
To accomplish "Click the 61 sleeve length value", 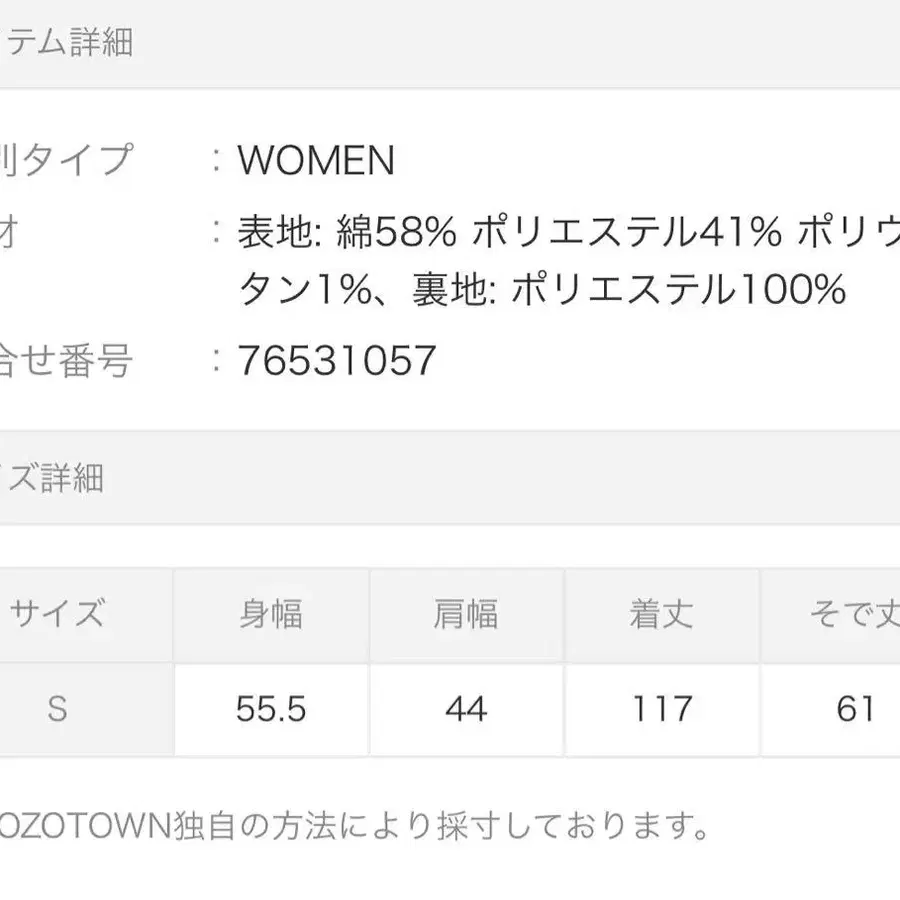I will (x=853, y=709).
